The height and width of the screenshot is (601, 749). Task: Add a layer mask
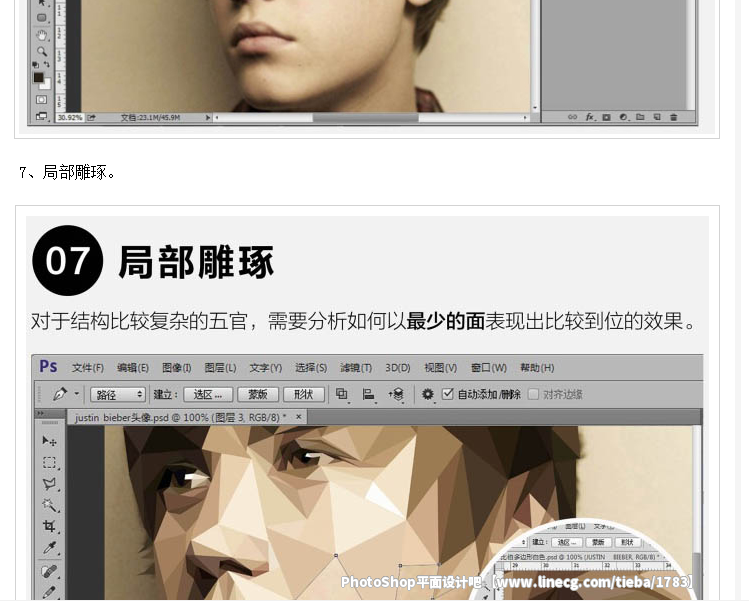coord(607,117)
